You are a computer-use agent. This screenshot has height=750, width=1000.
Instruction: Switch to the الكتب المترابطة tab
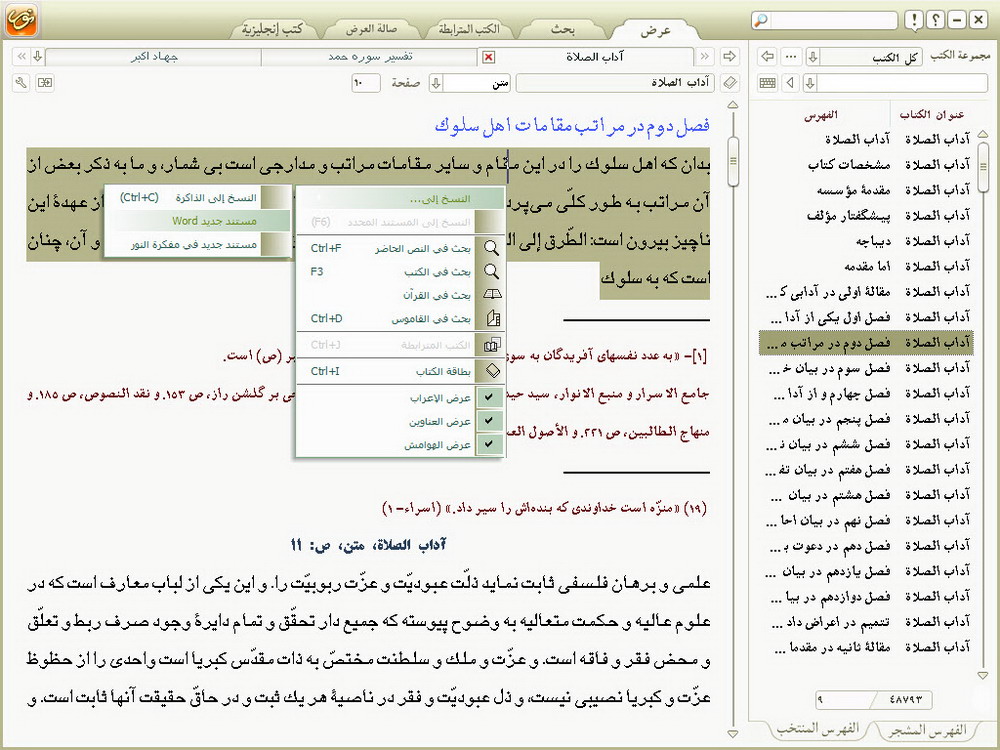click(469, 29)
